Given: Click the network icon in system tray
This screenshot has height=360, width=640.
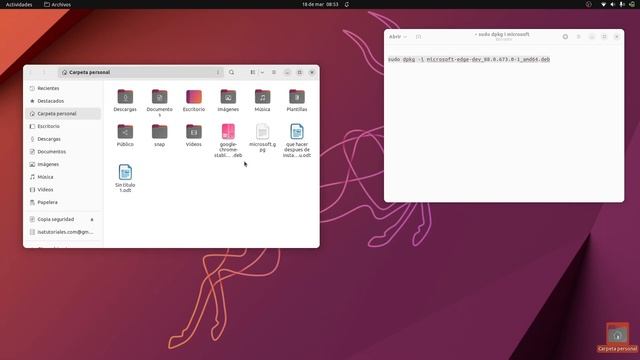Looking at the screenshot, I should click(603, 4).
